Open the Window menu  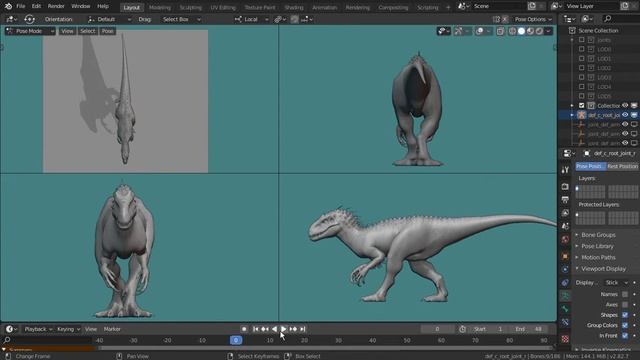80,6
